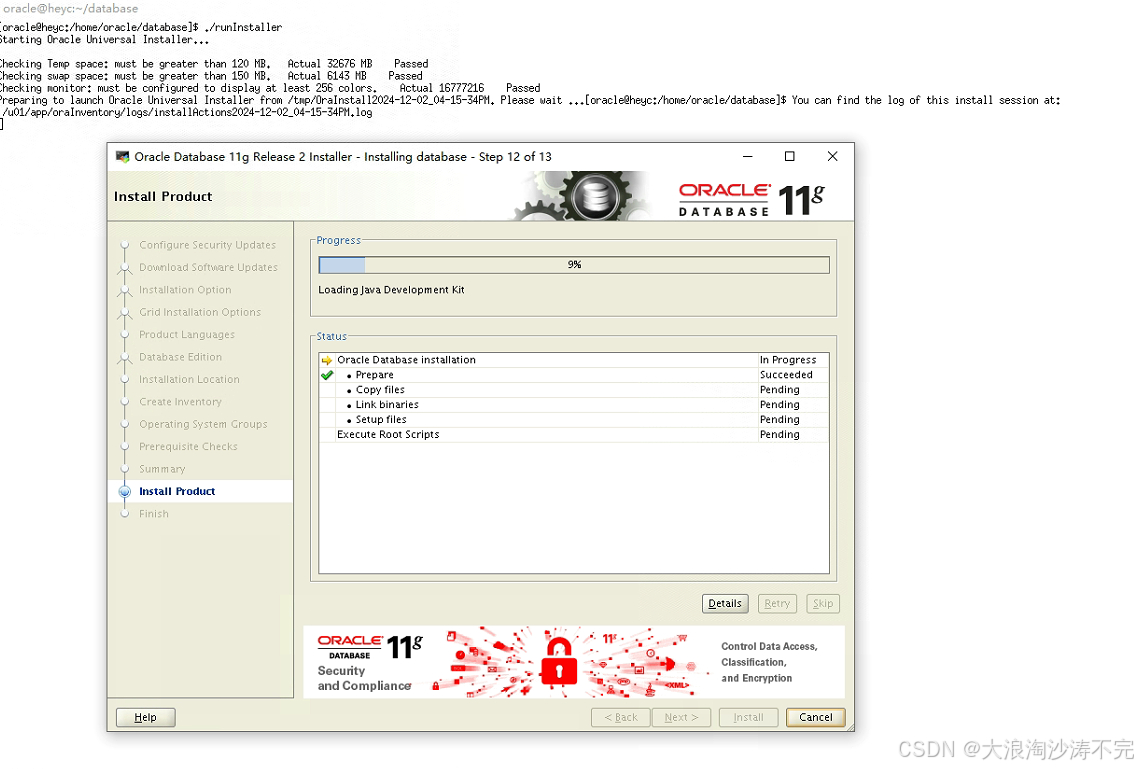This screenshot has width=1138, height=769.
Task: Select Prerequisite Checks step
Action: click(x=188, y=447)
